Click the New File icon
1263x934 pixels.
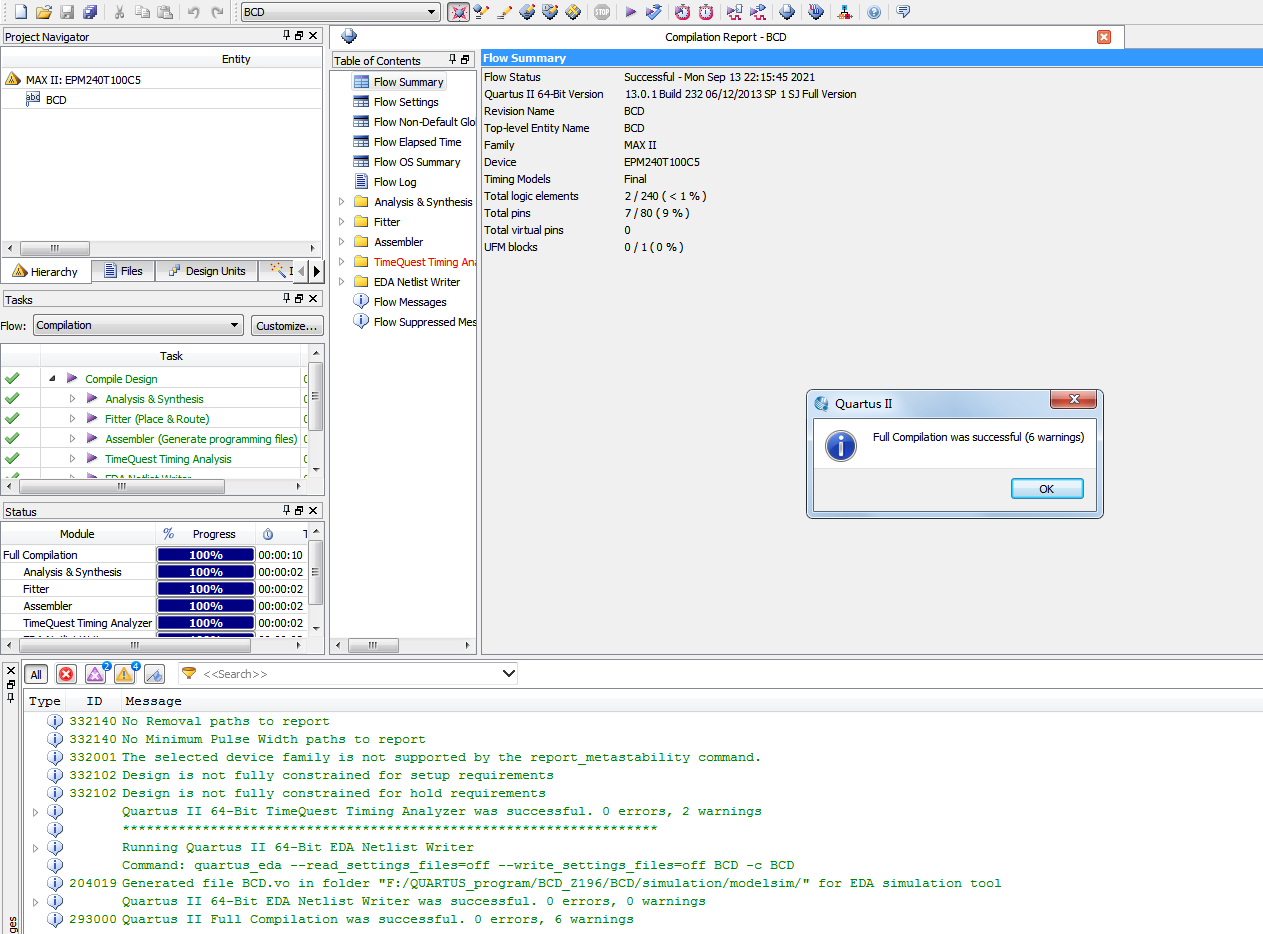tap(20, 12)
